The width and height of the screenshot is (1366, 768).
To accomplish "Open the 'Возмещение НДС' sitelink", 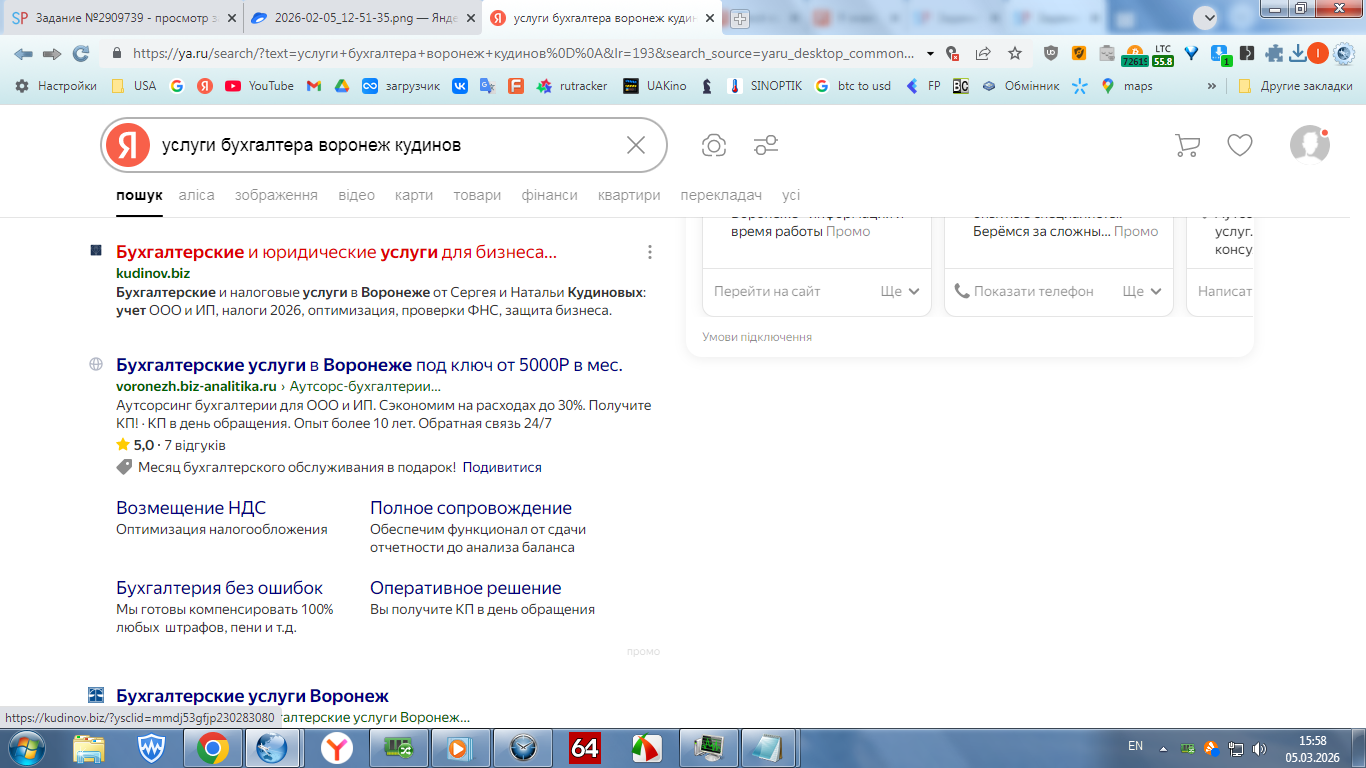I will pos(191,508).
